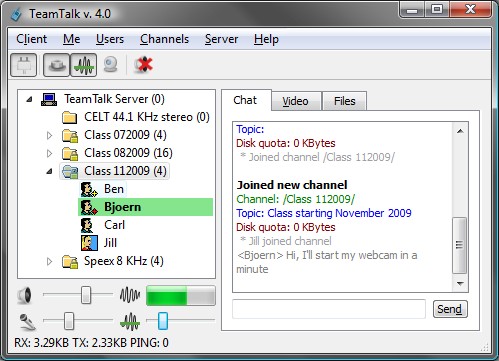
Task: Click locked folder icon of Speex 8 KHz
Action: (x=70, y=262)
